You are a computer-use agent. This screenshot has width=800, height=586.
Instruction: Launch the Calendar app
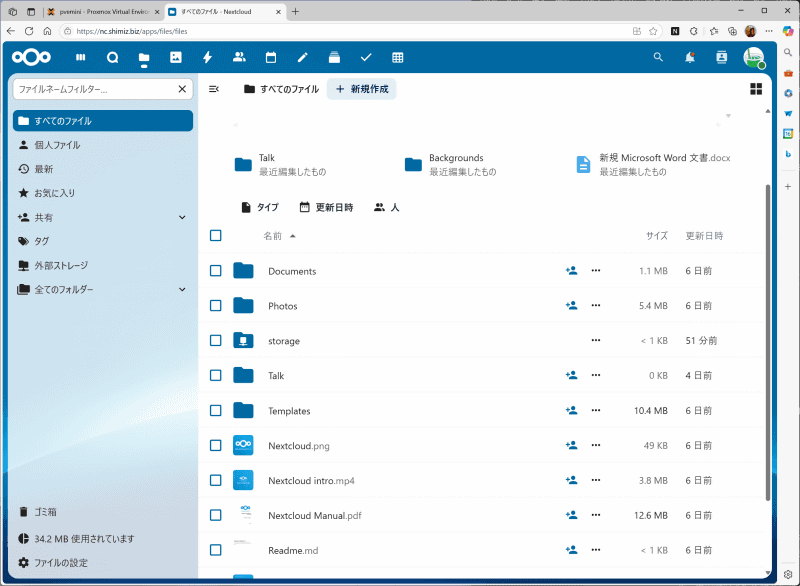[270, 57]
